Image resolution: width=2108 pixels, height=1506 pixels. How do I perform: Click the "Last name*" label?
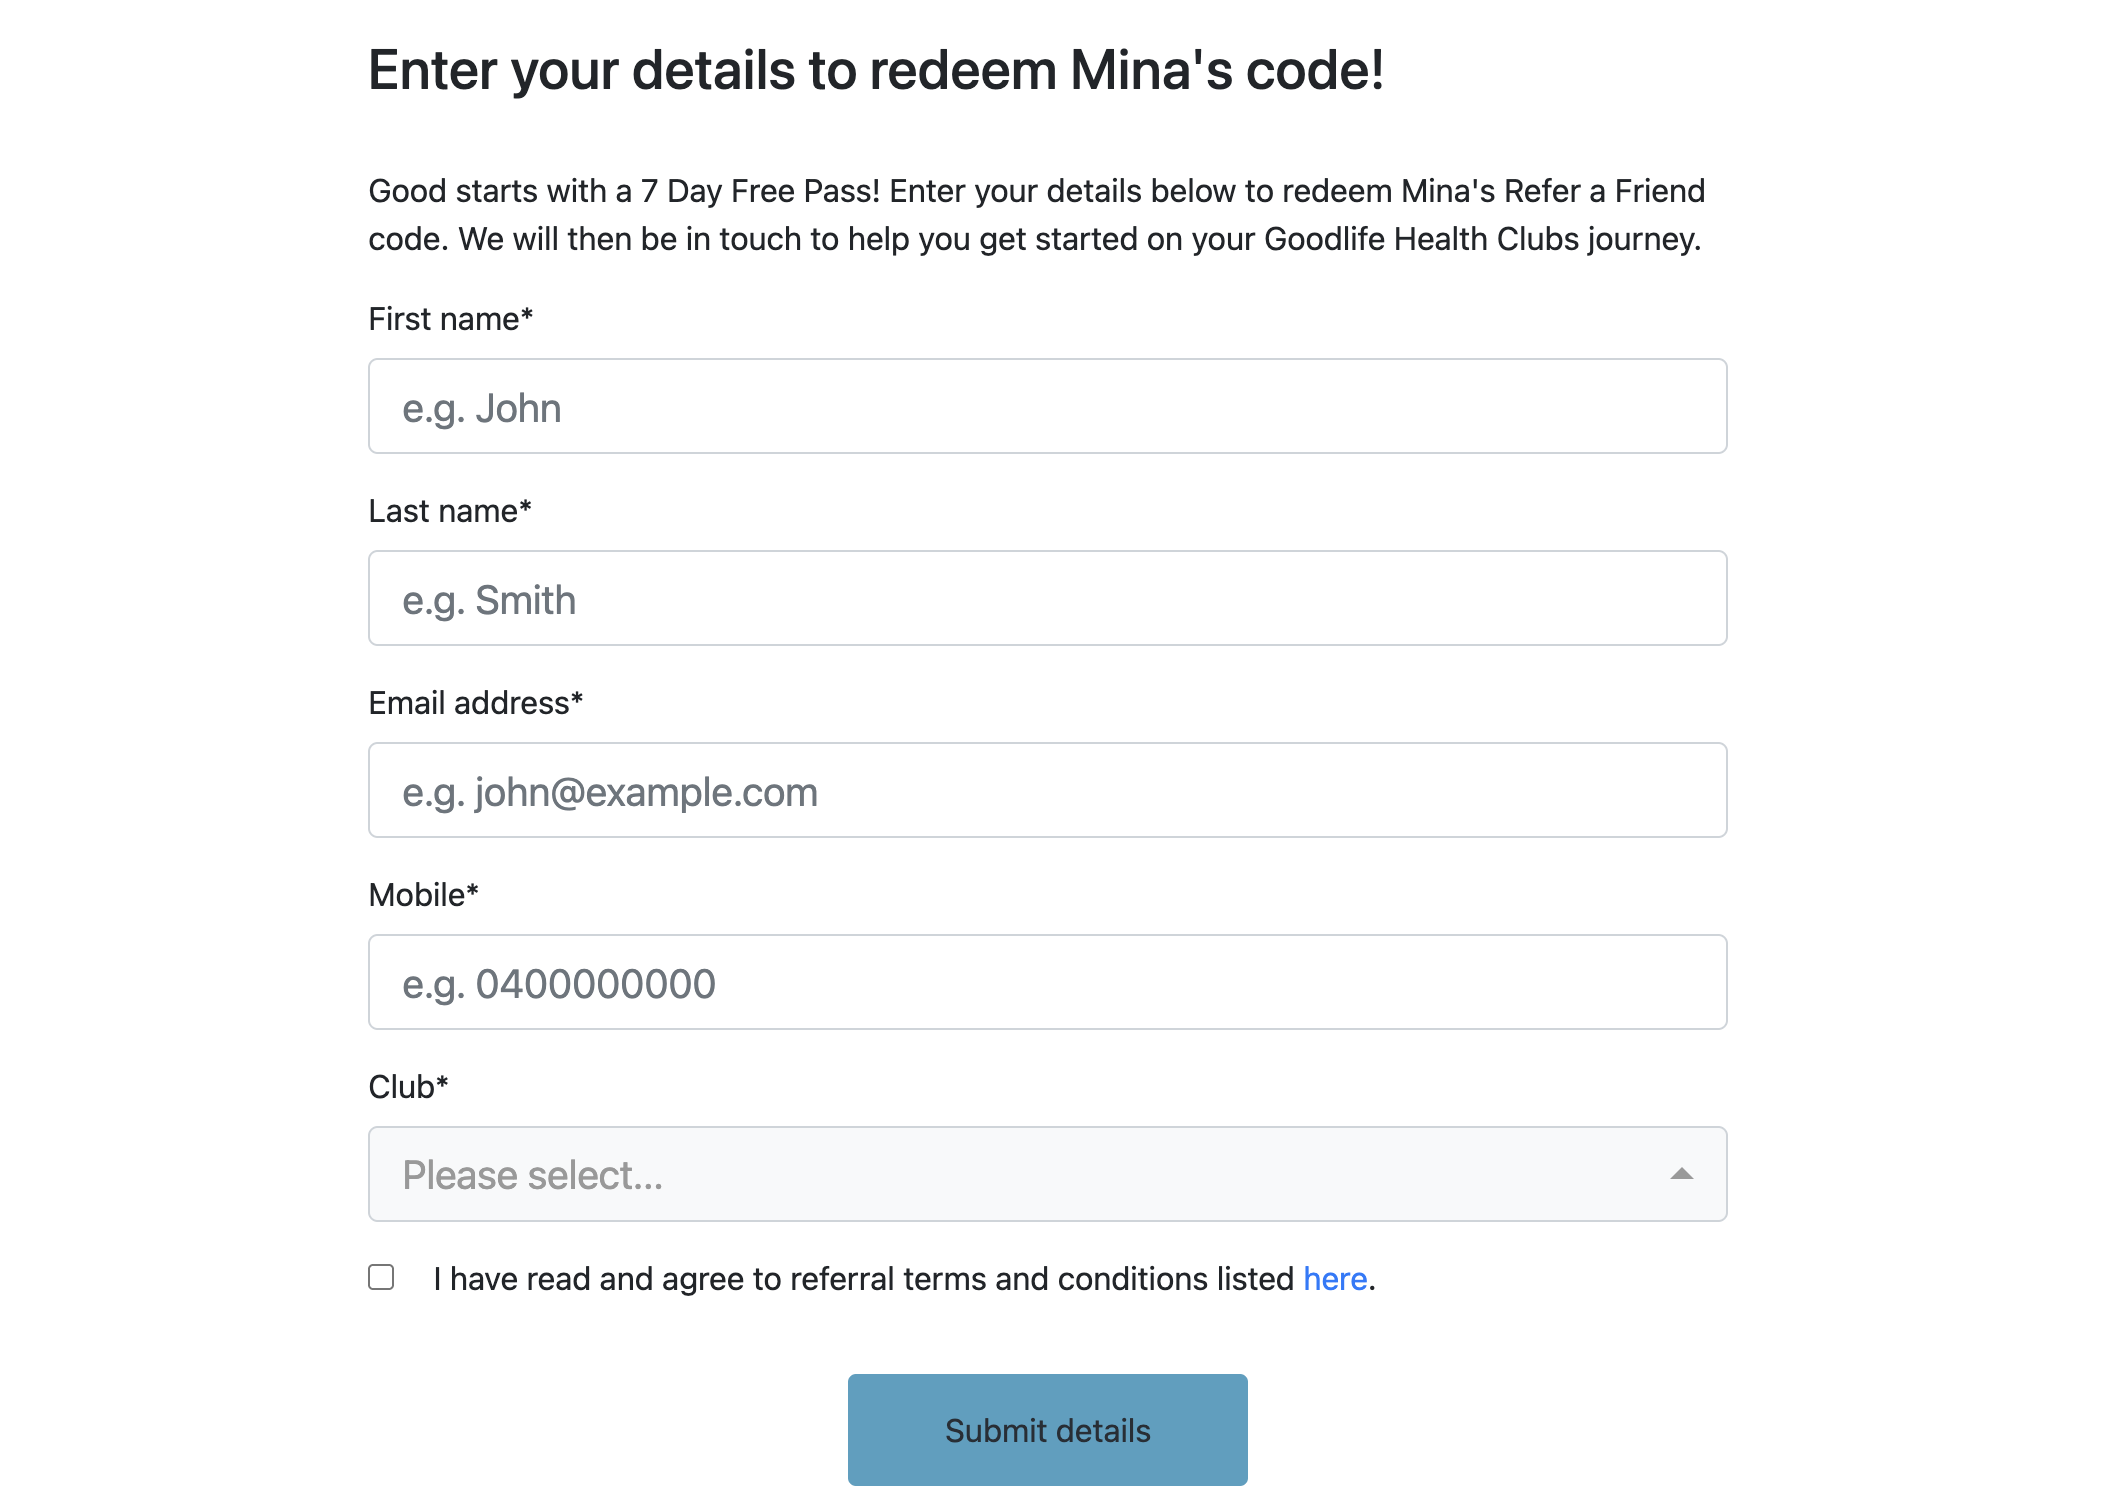[x=450, y=511]
